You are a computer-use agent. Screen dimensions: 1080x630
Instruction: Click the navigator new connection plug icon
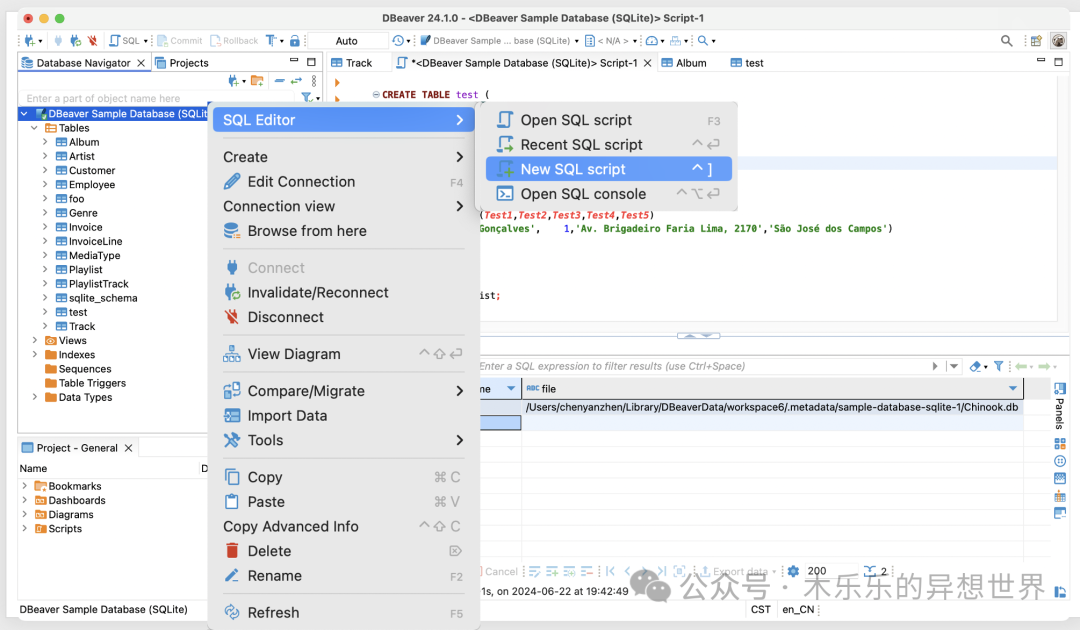pos(234,81)
